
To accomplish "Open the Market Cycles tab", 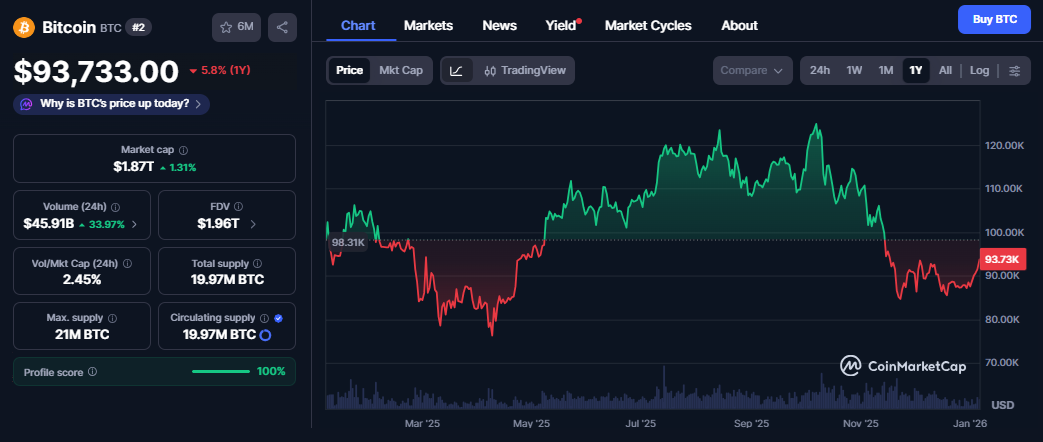I will 648,25.
